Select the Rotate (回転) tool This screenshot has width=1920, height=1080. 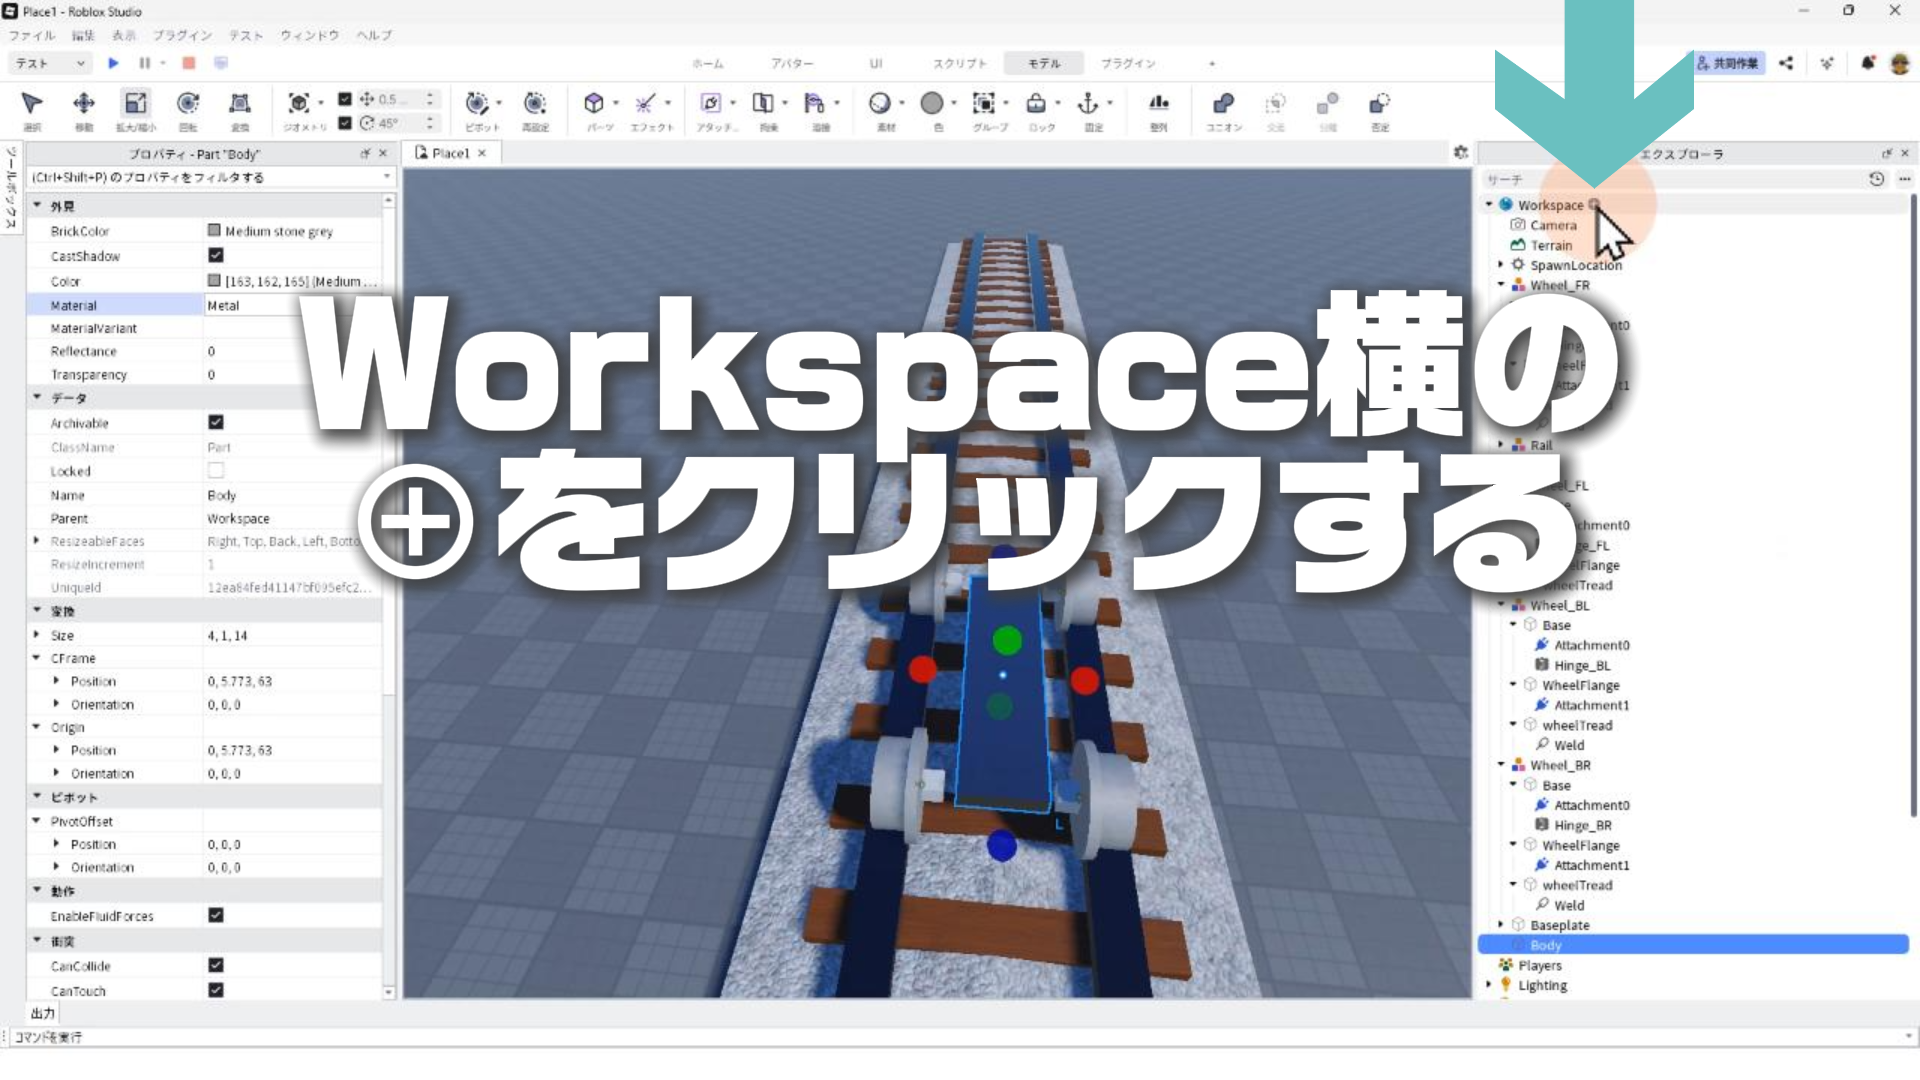[188, 103]
